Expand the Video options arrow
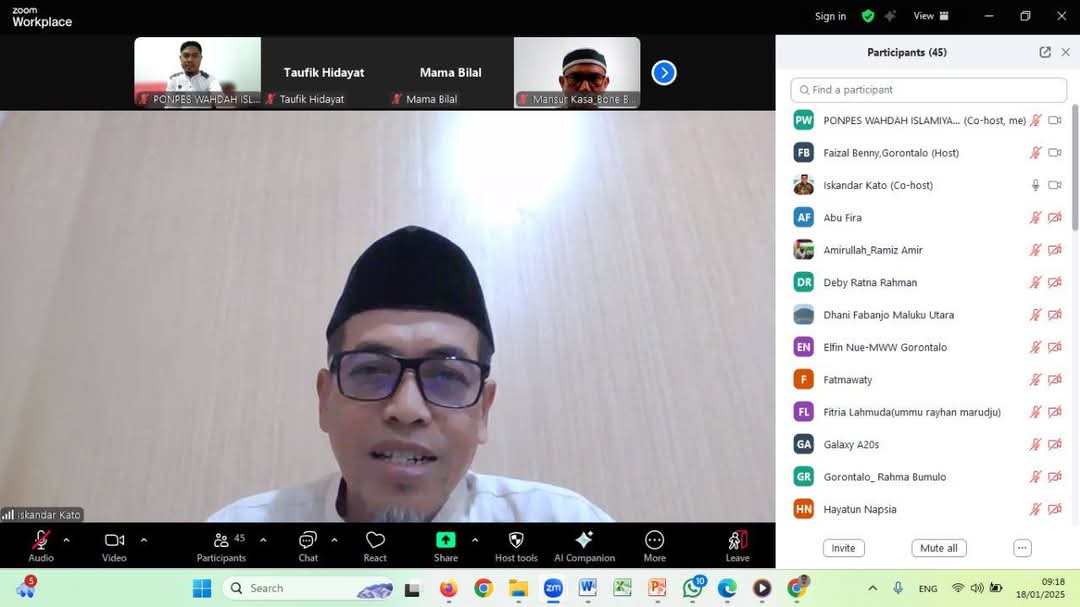The height and width of the screenshot is (607, 1080). coord(144,540)
